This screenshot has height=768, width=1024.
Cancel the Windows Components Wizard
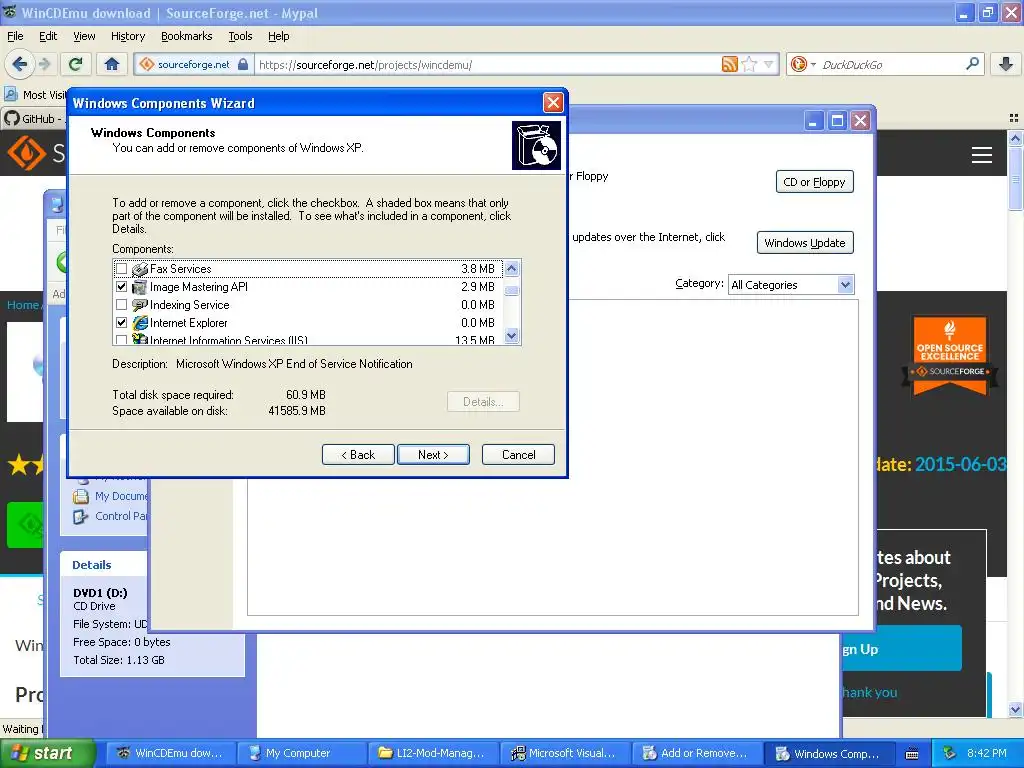(519, 455)
